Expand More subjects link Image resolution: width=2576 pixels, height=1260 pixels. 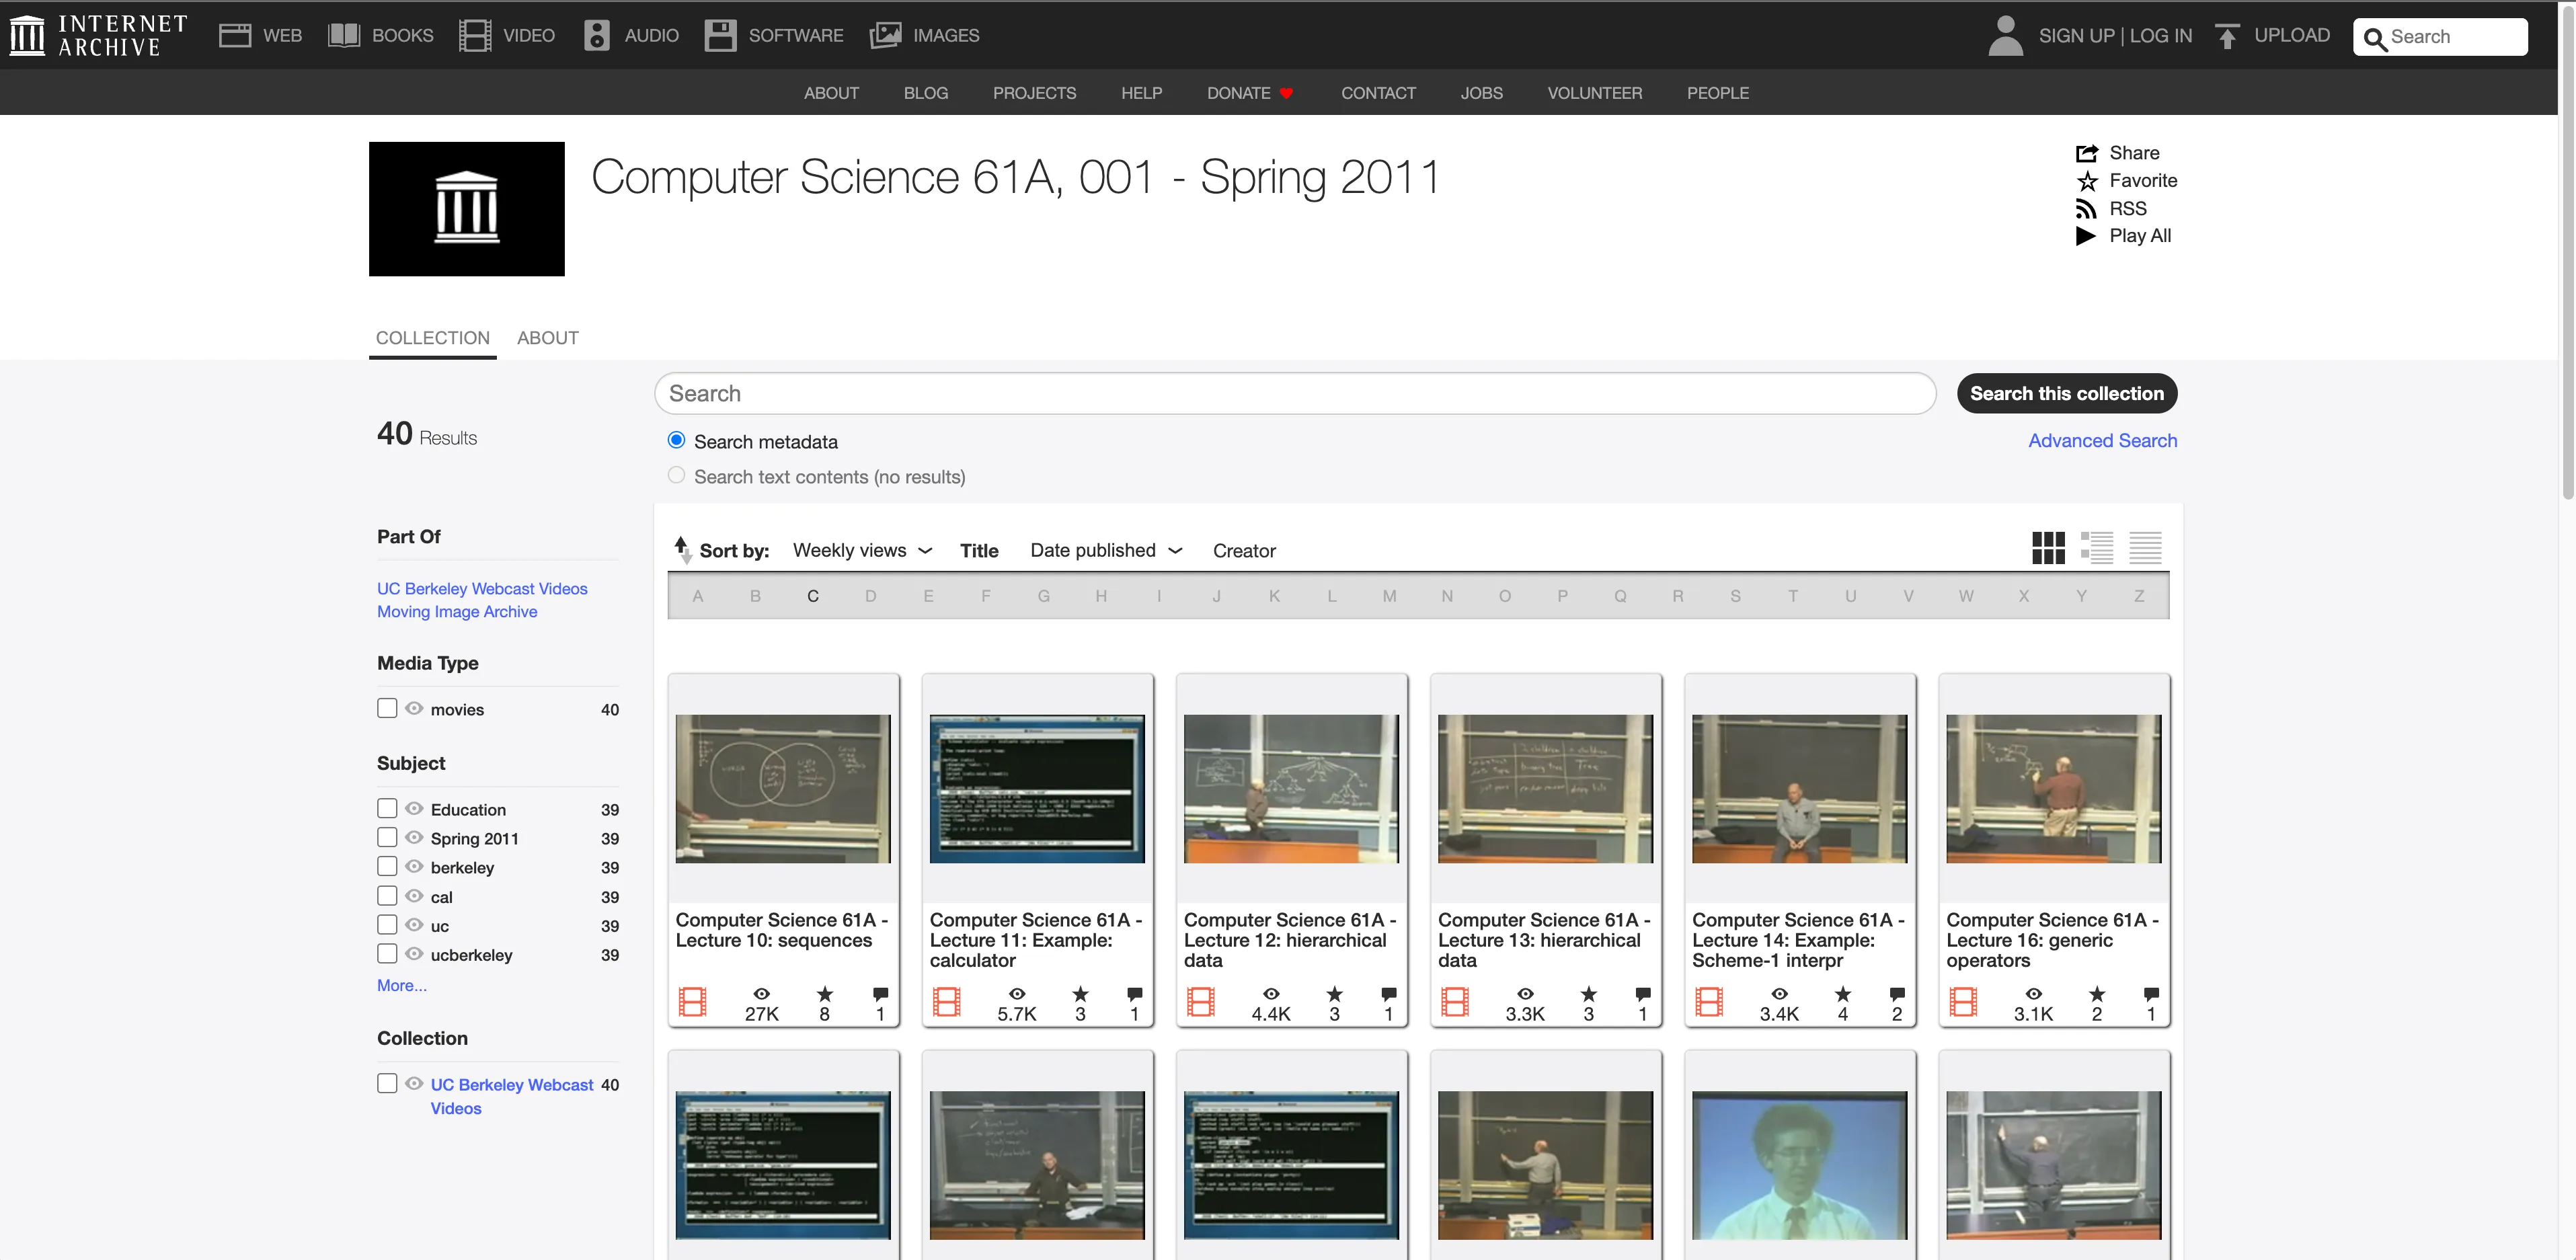pos(401,985)
